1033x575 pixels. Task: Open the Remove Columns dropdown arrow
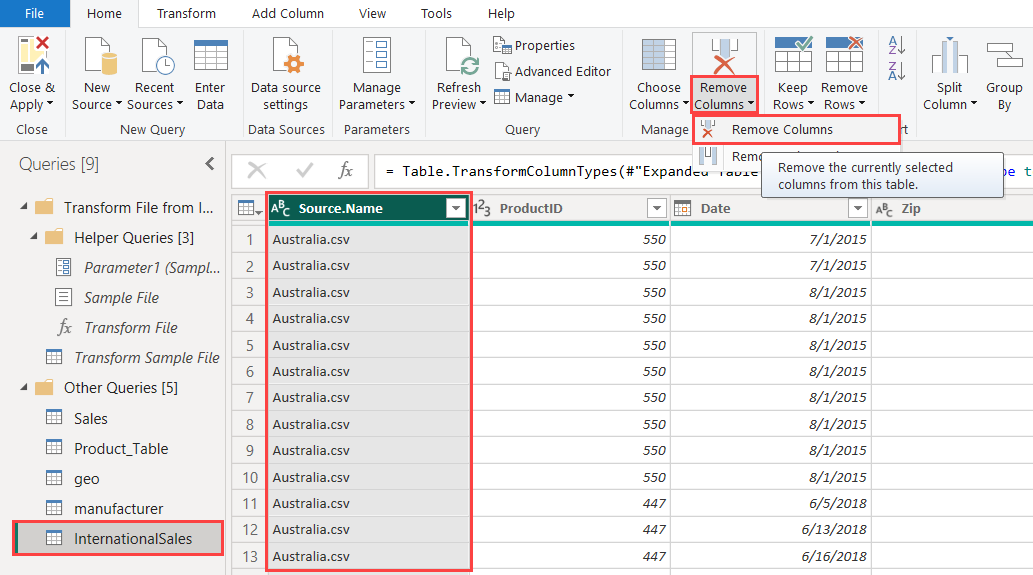[x=751, y=103]
